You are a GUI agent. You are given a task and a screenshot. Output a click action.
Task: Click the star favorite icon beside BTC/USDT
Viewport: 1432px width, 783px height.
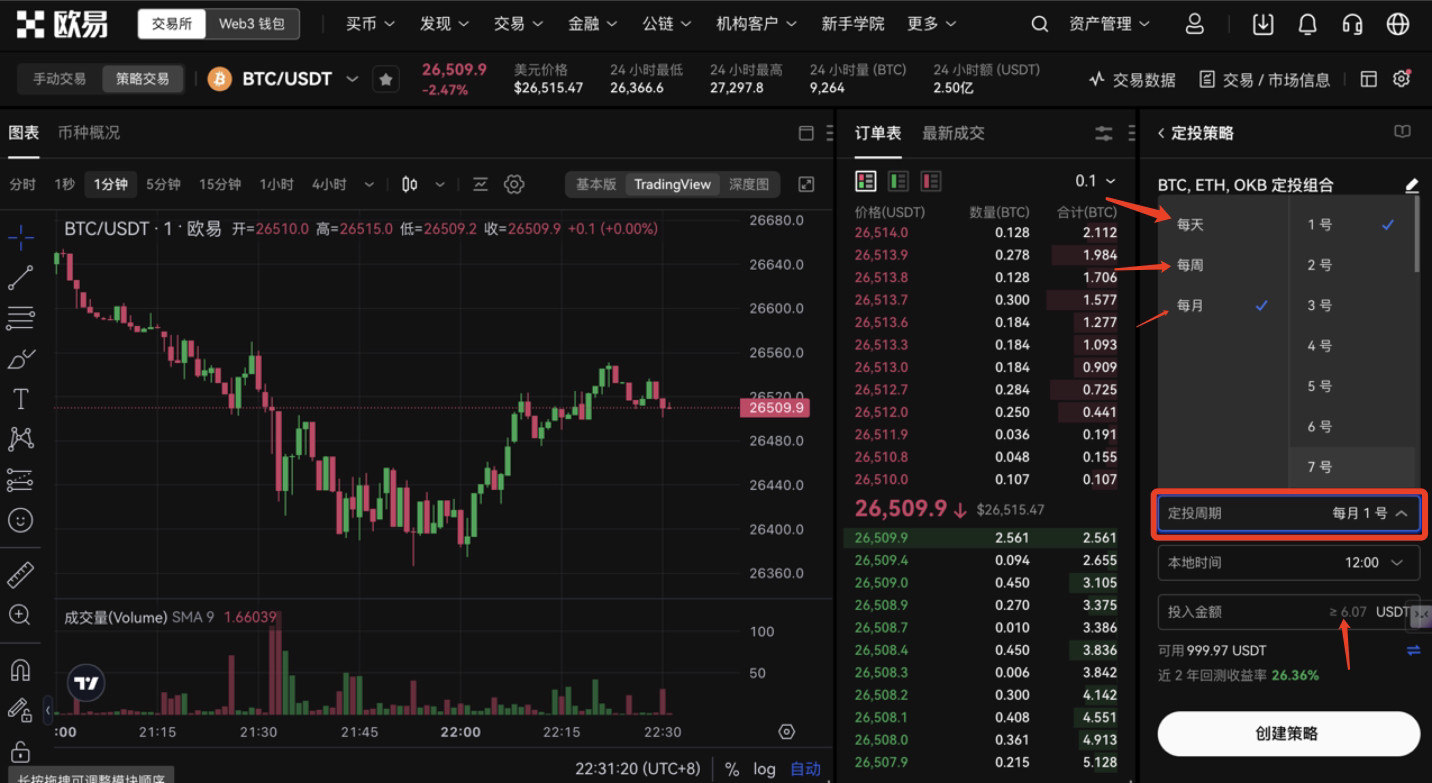[x=386, y=79]
